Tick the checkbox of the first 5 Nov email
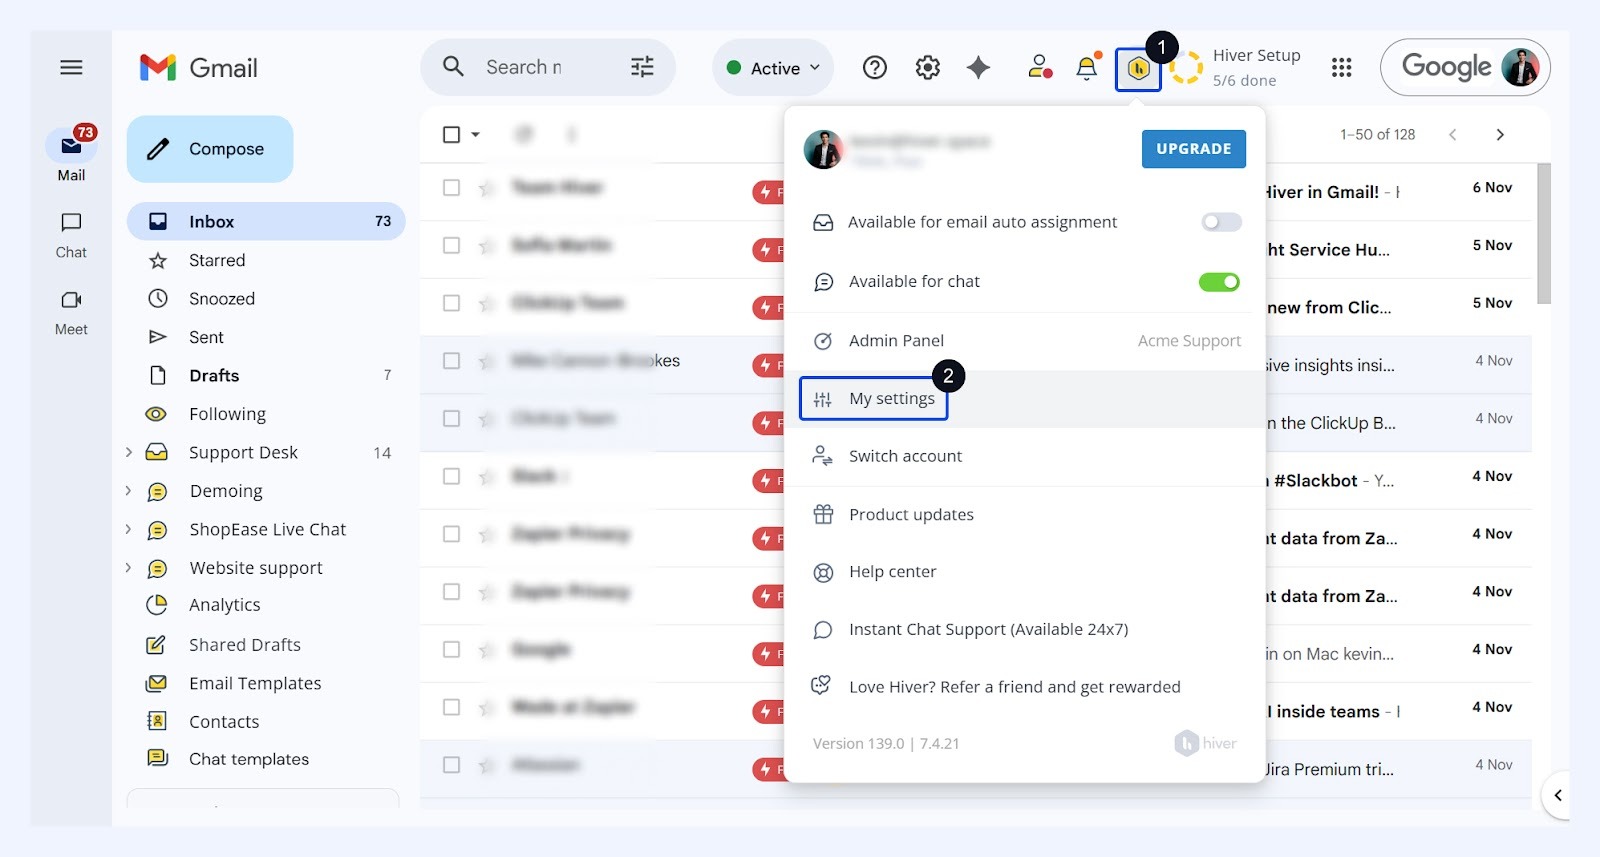Viewport: 1600px width, 857px height. [452, 245]
